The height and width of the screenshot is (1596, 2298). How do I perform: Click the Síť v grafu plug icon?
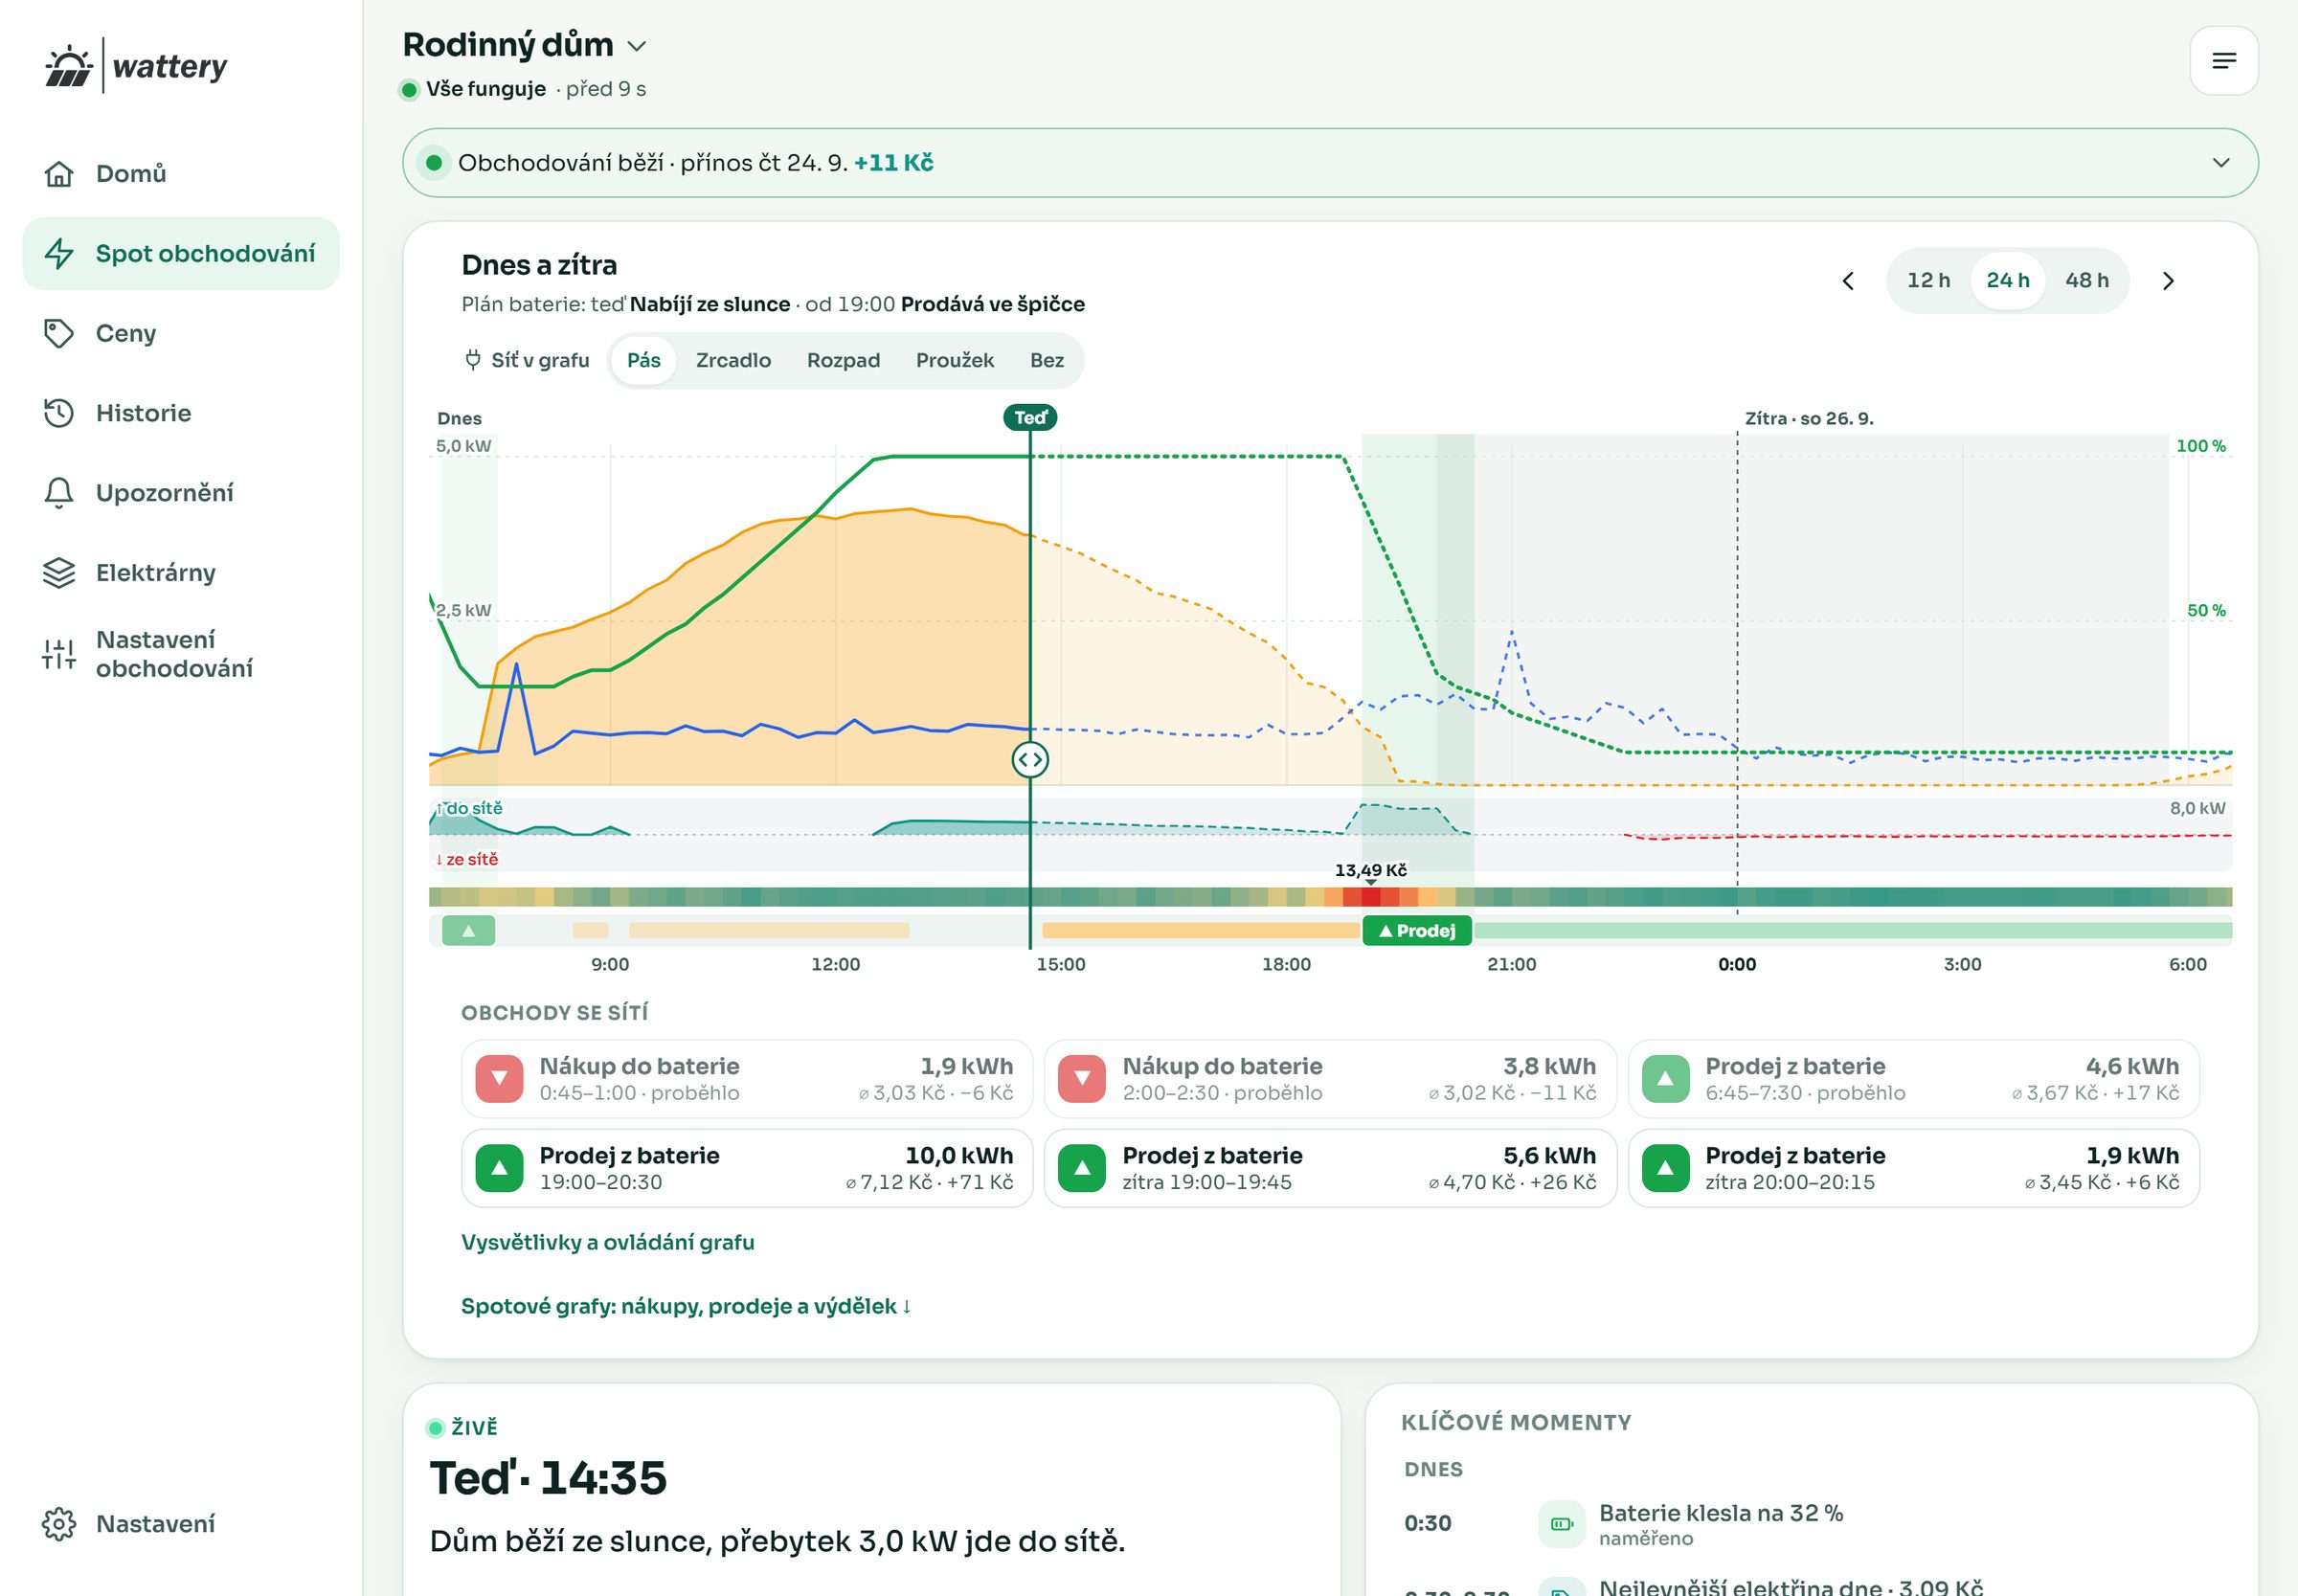473,360
